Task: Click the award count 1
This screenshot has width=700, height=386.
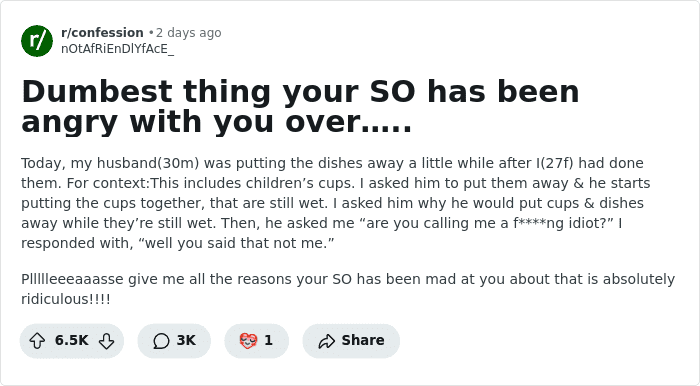Action: [268, 340]
